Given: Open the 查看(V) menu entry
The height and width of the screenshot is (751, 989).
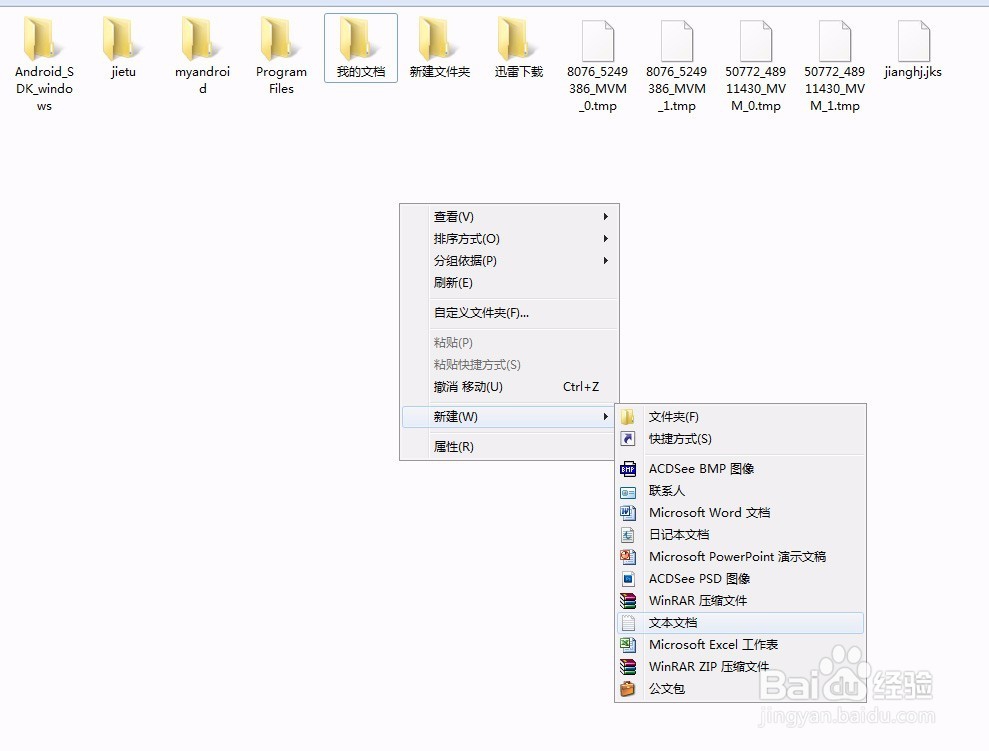Looking at the screenshot, I should [x=510, y=216].
